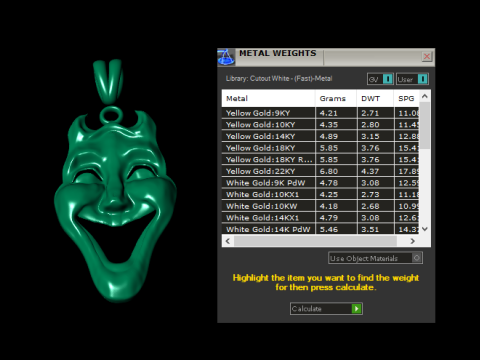
Task: Click the horizontal scroll left arrow
Action: [x=228, y=241]
